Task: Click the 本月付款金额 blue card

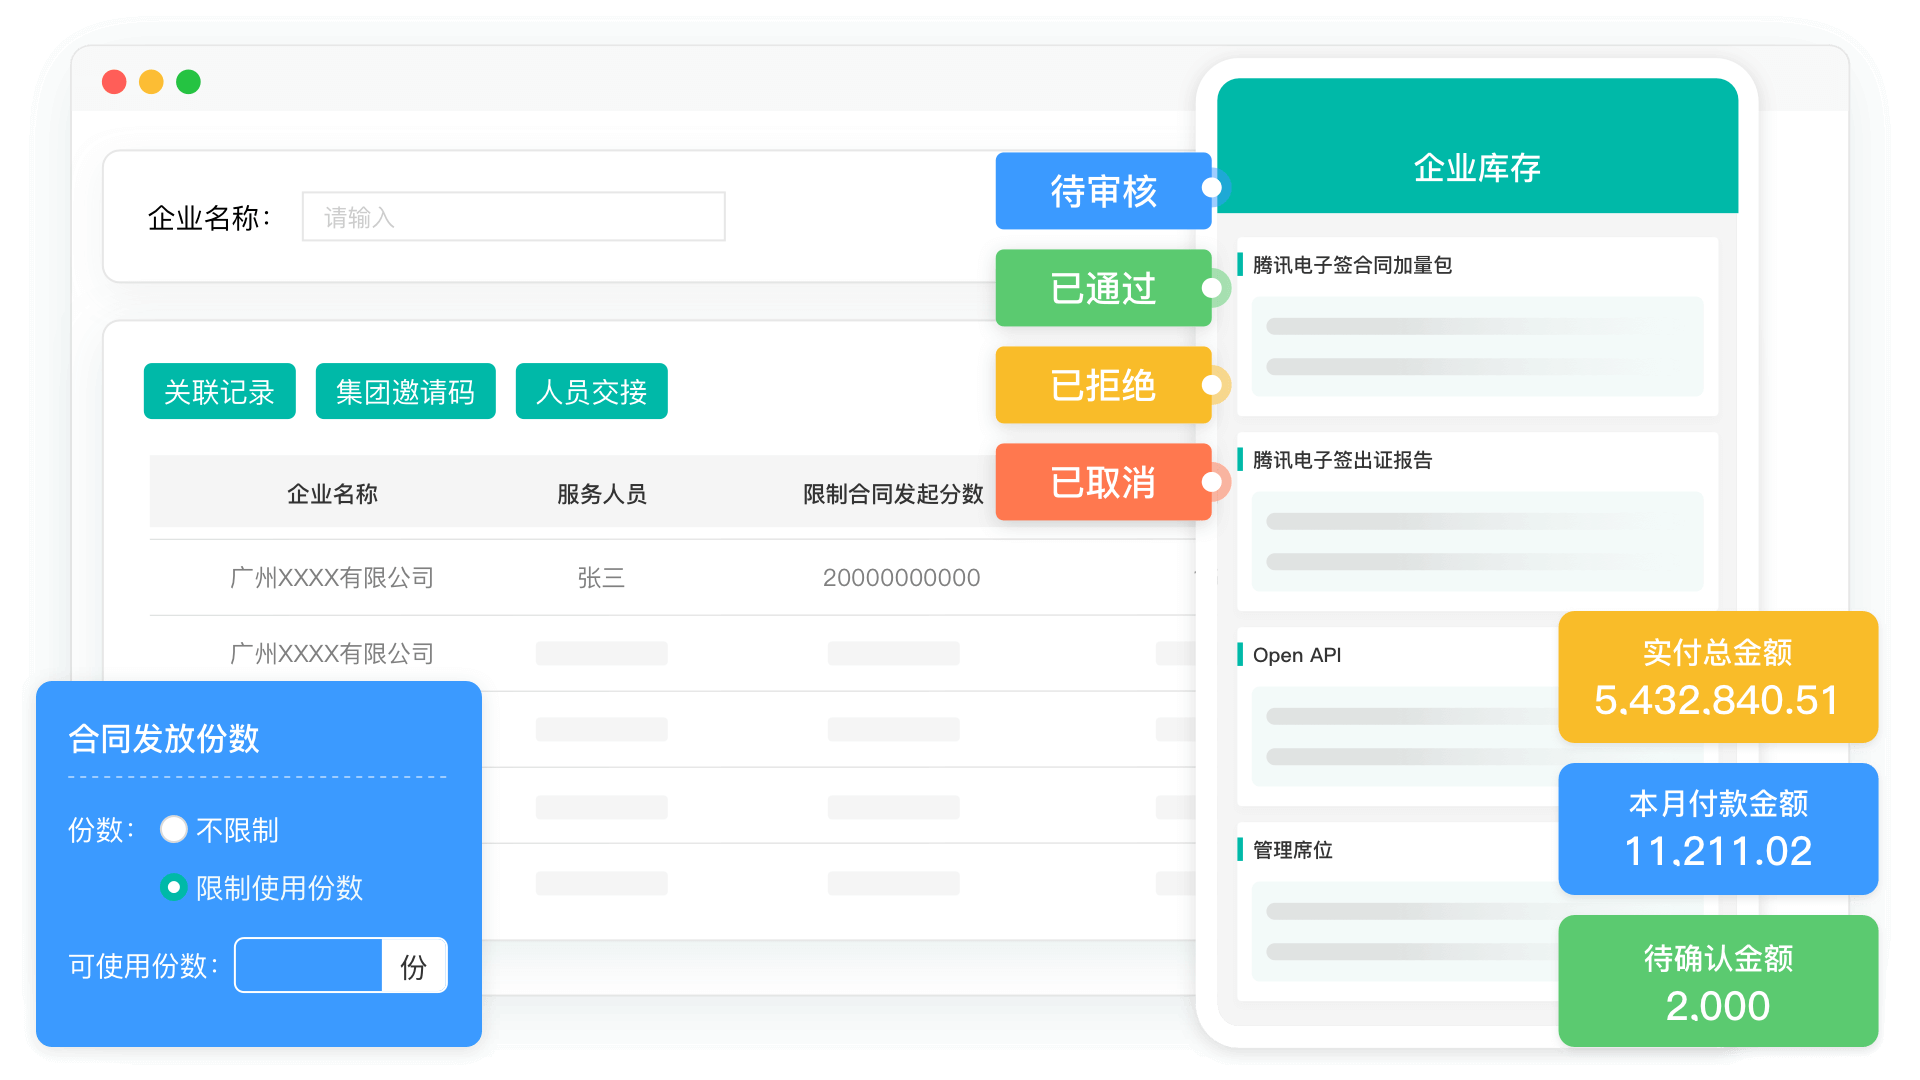Action: [1717, 829]
